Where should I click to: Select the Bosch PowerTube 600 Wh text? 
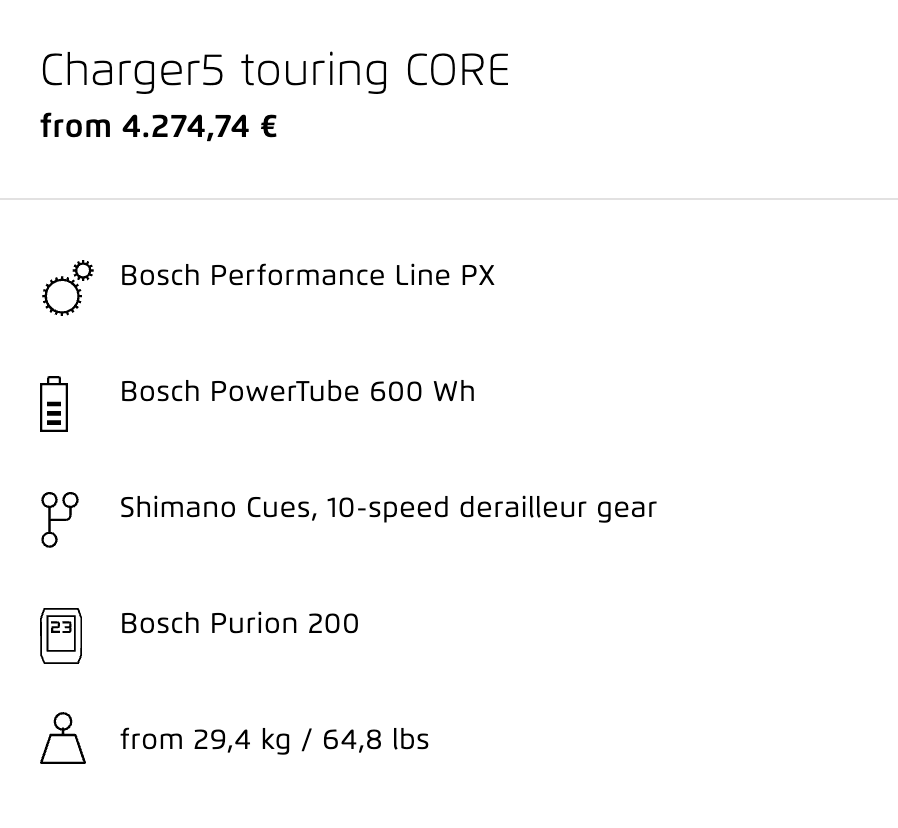(298, 392)
